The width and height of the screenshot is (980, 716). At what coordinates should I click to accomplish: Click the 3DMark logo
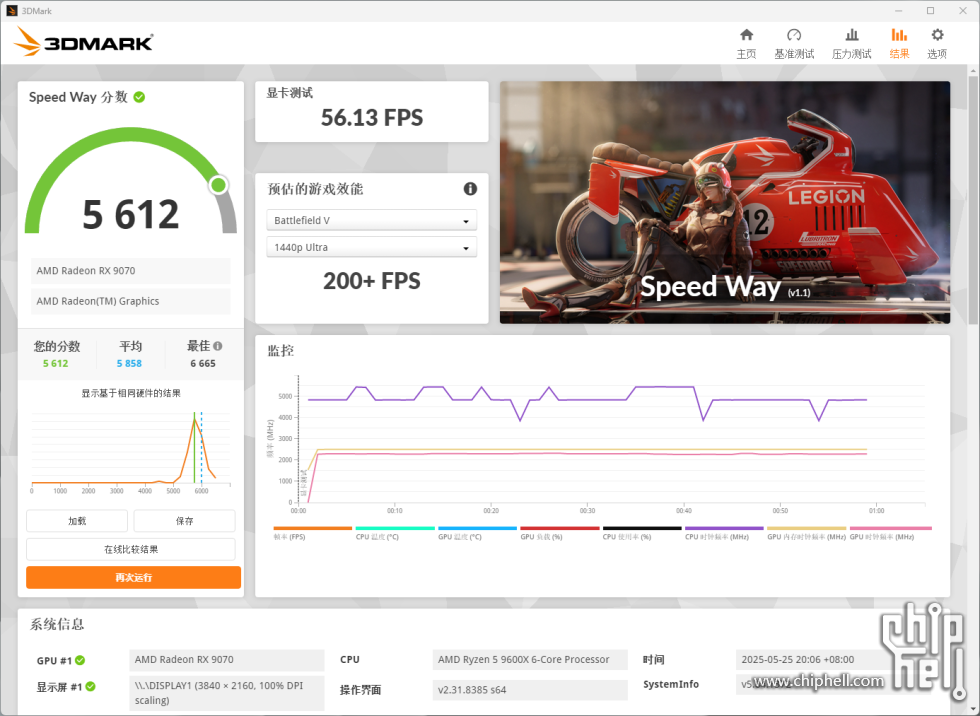pos(84,42)
